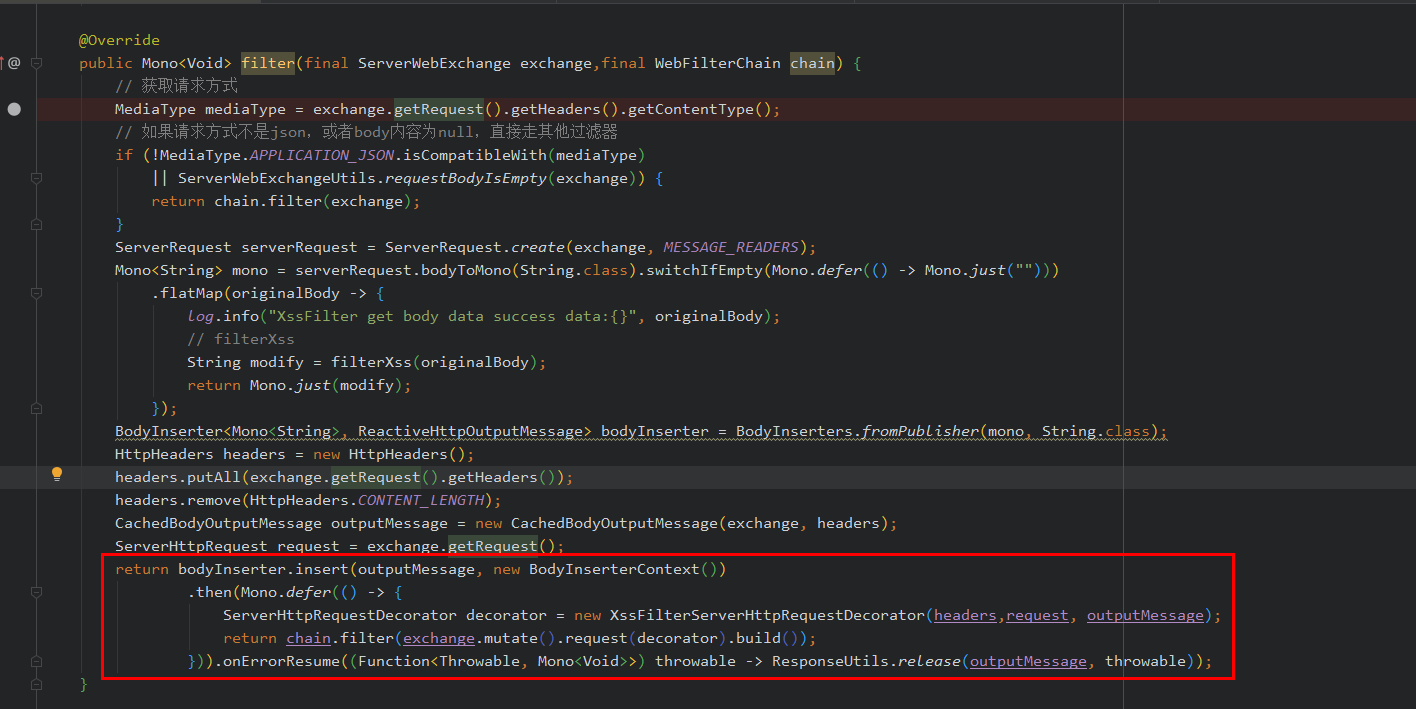Click CONTENT_LENGTH constant
The height and width of the screenshot is (709, 1416).
(x=421, y=500)
